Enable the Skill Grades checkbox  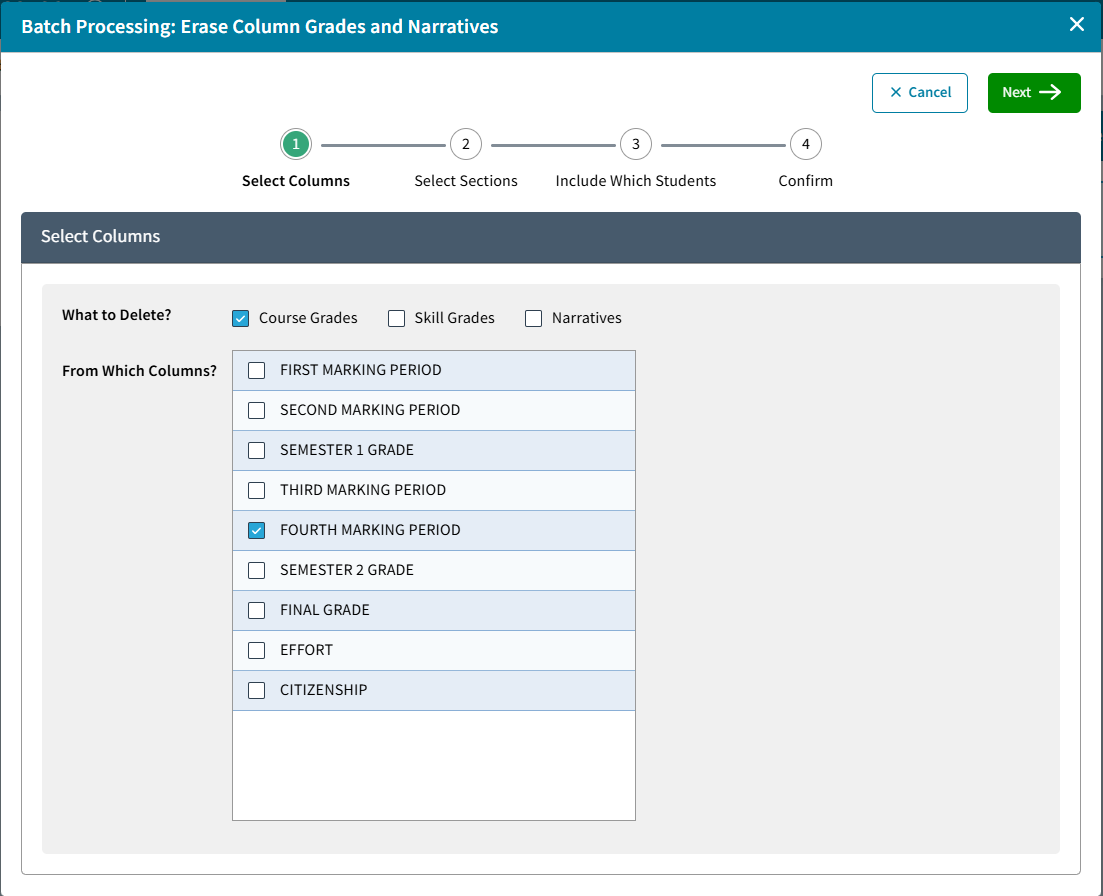(397, 319)
